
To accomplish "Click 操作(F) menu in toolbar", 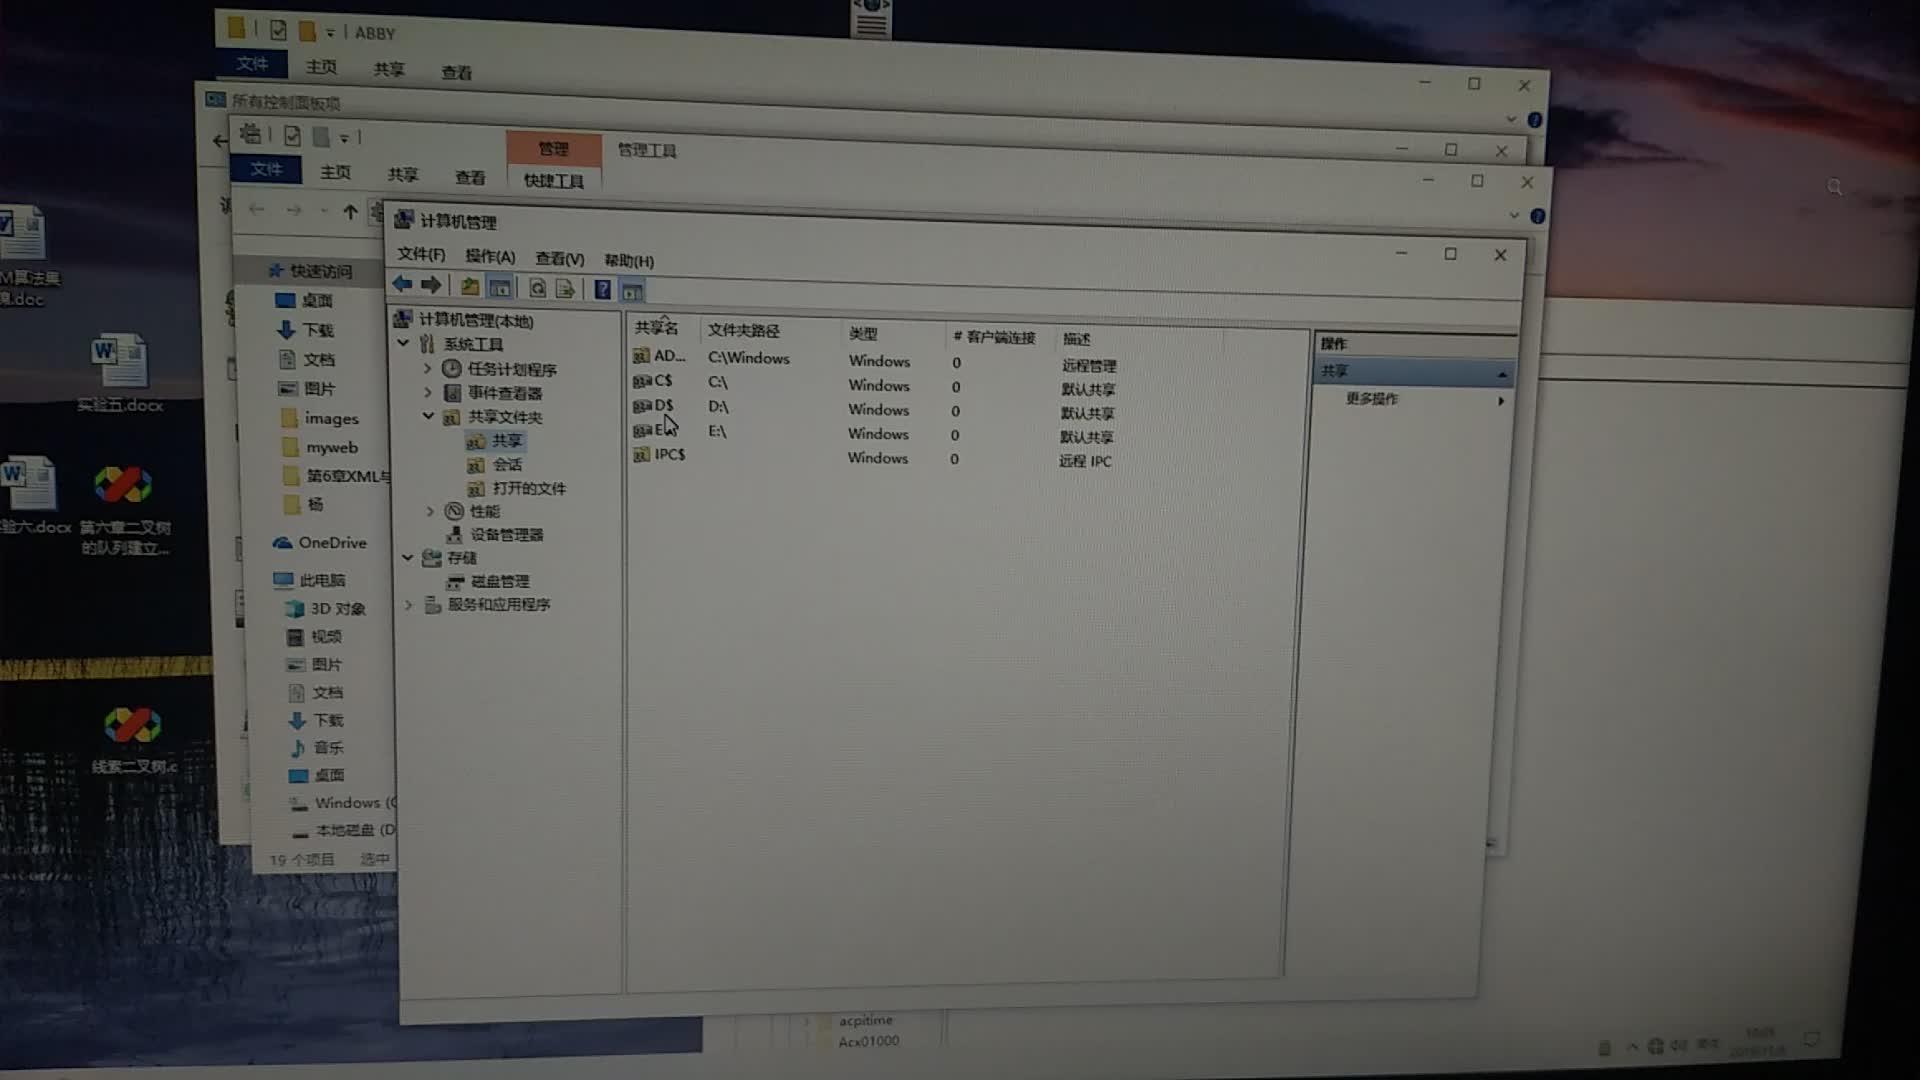I will pyautogui.click(x=488, y=260).
